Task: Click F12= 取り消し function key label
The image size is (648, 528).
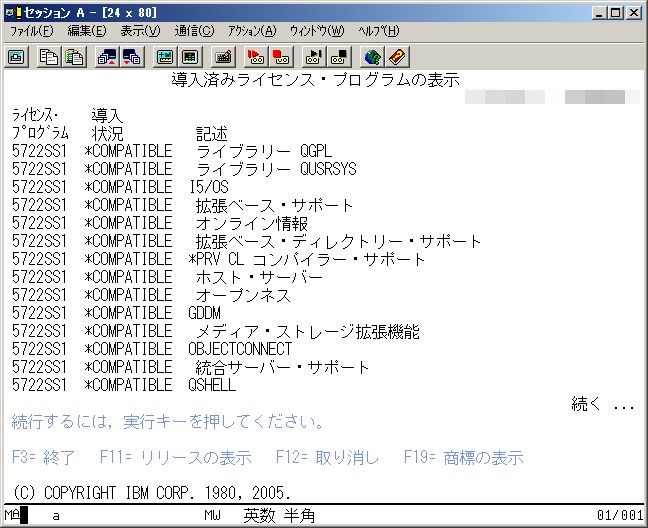Action: pyautogui.click(x=327, y=457)
